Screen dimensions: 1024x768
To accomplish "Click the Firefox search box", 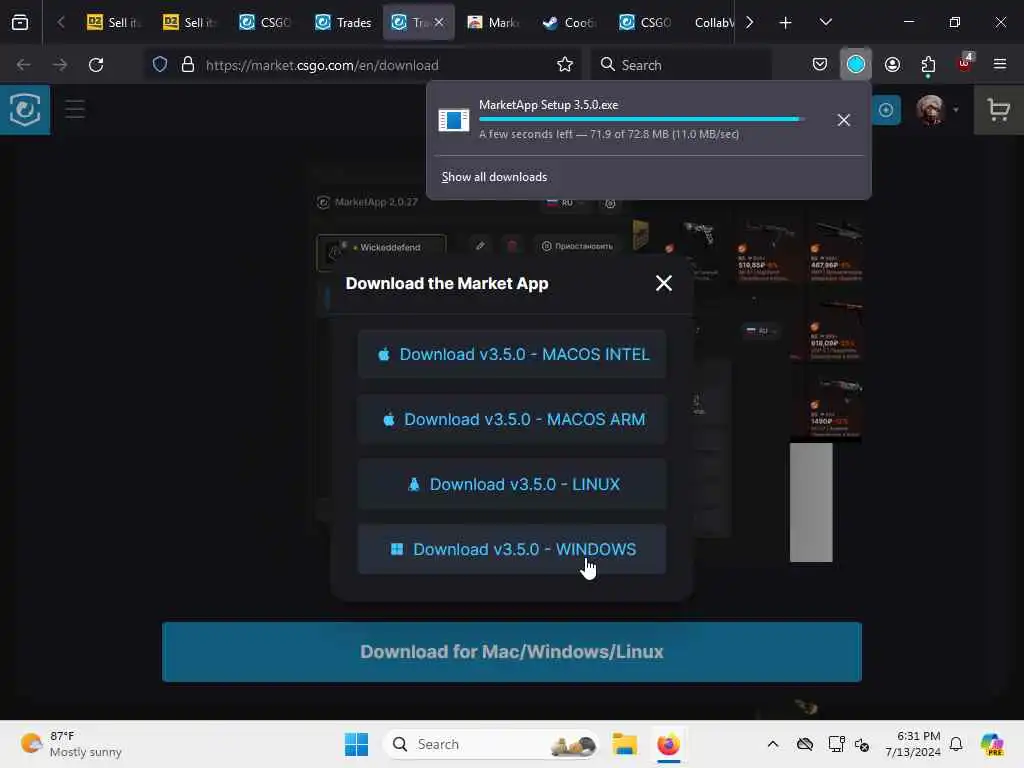I will coord(681,65).
